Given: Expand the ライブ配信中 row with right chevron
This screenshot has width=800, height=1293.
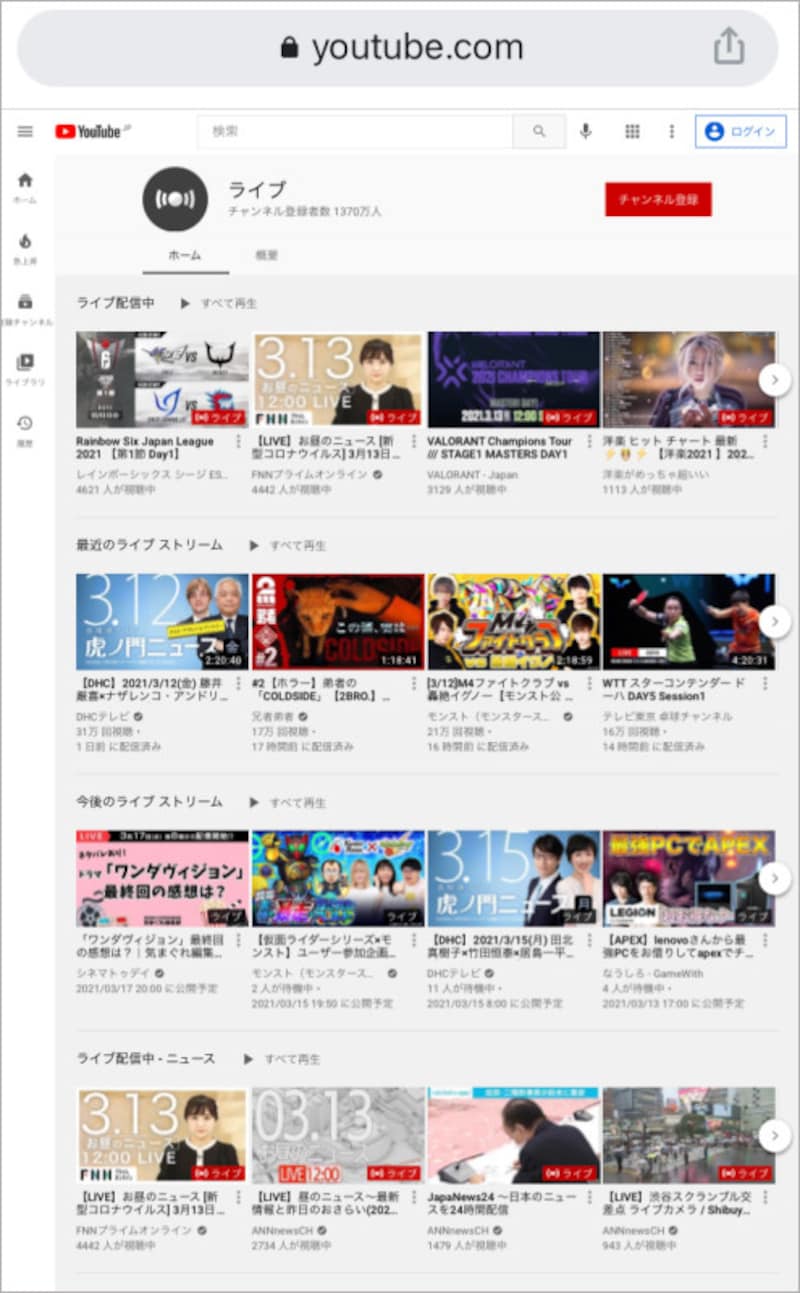Looking at the screenshot, I should coord(774,380).
